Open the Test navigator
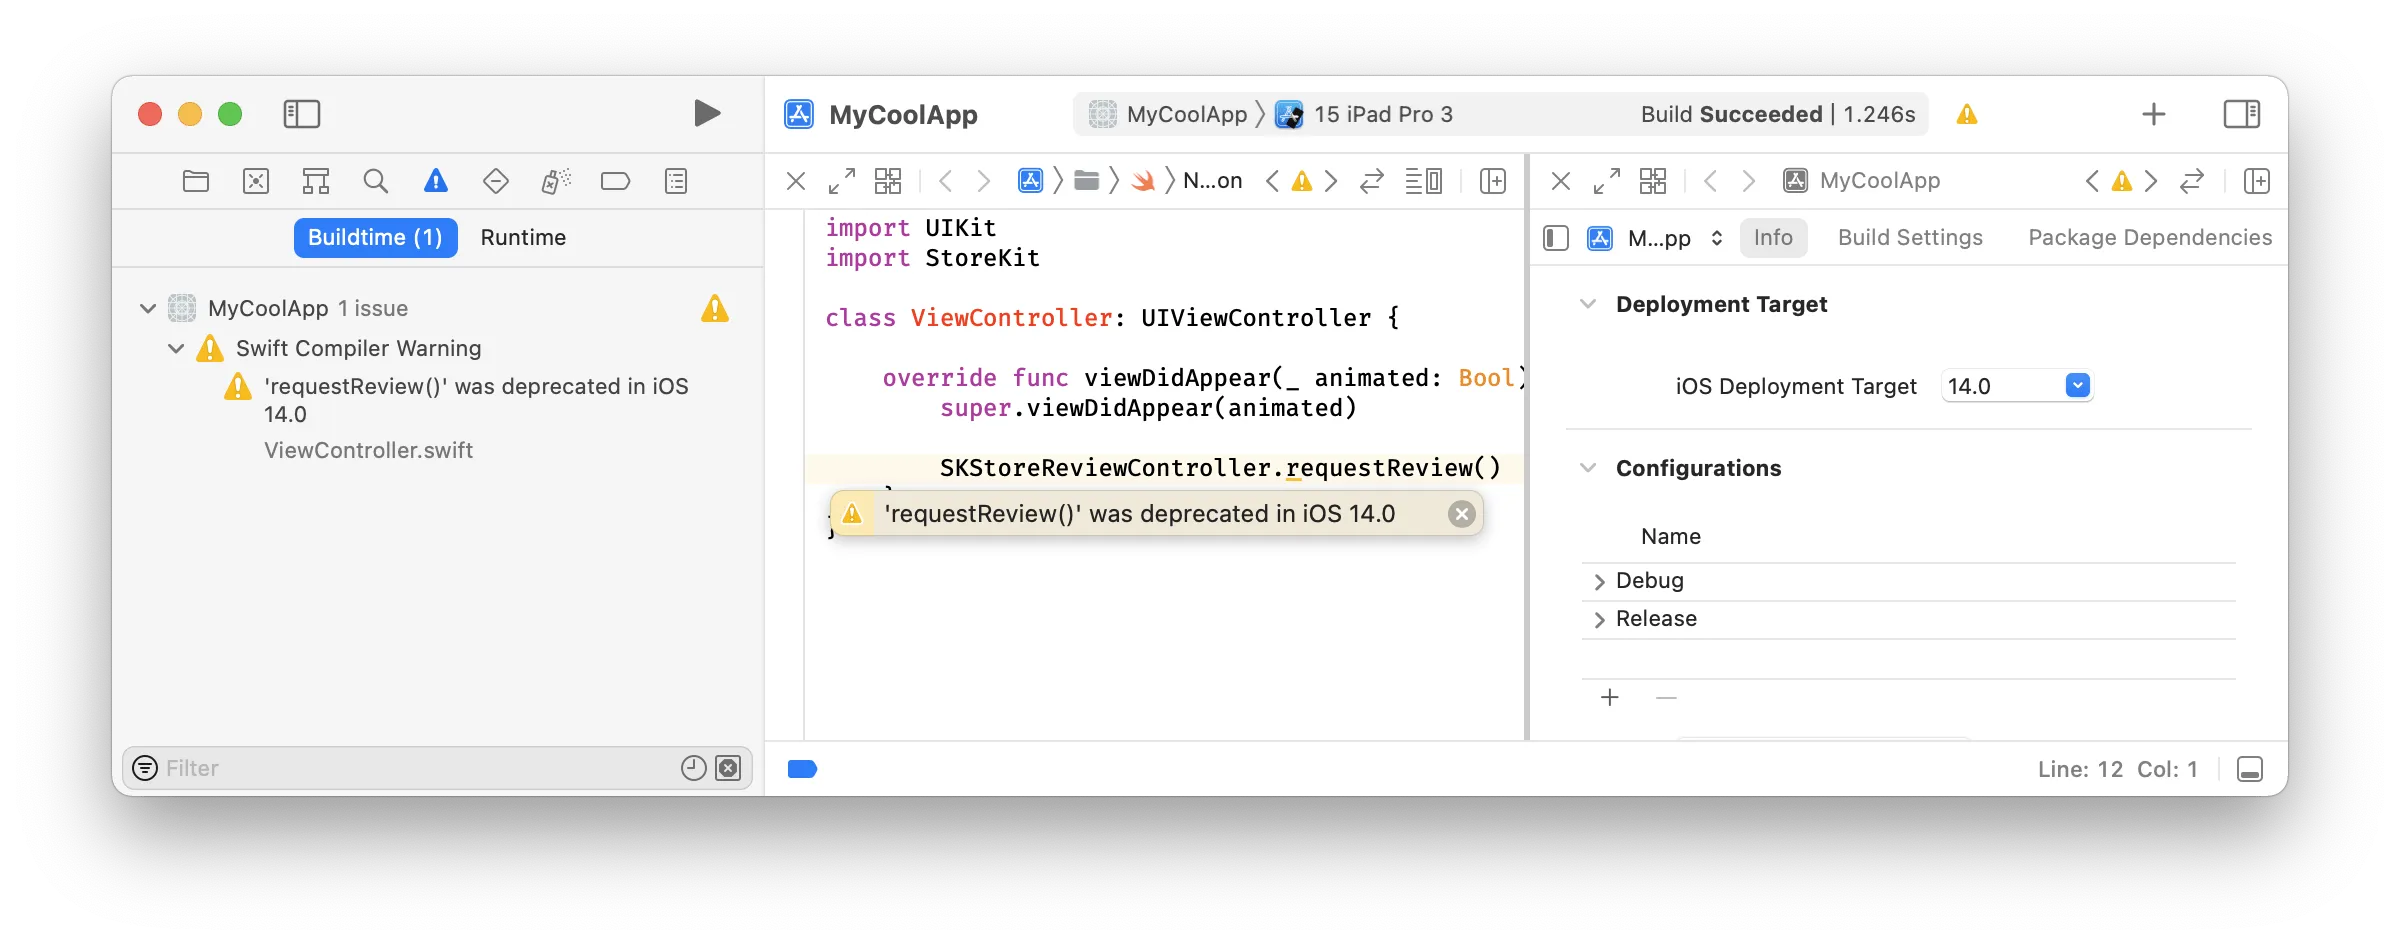Image resolution: width=2400 pixels, height=944 pixels. click(x=495, y=180)
